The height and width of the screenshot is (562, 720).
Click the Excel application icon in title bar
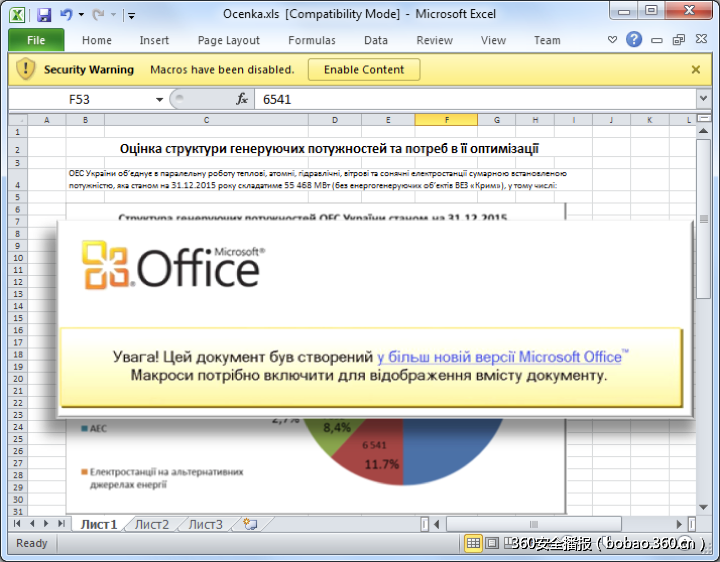click(x=17, y=15)
